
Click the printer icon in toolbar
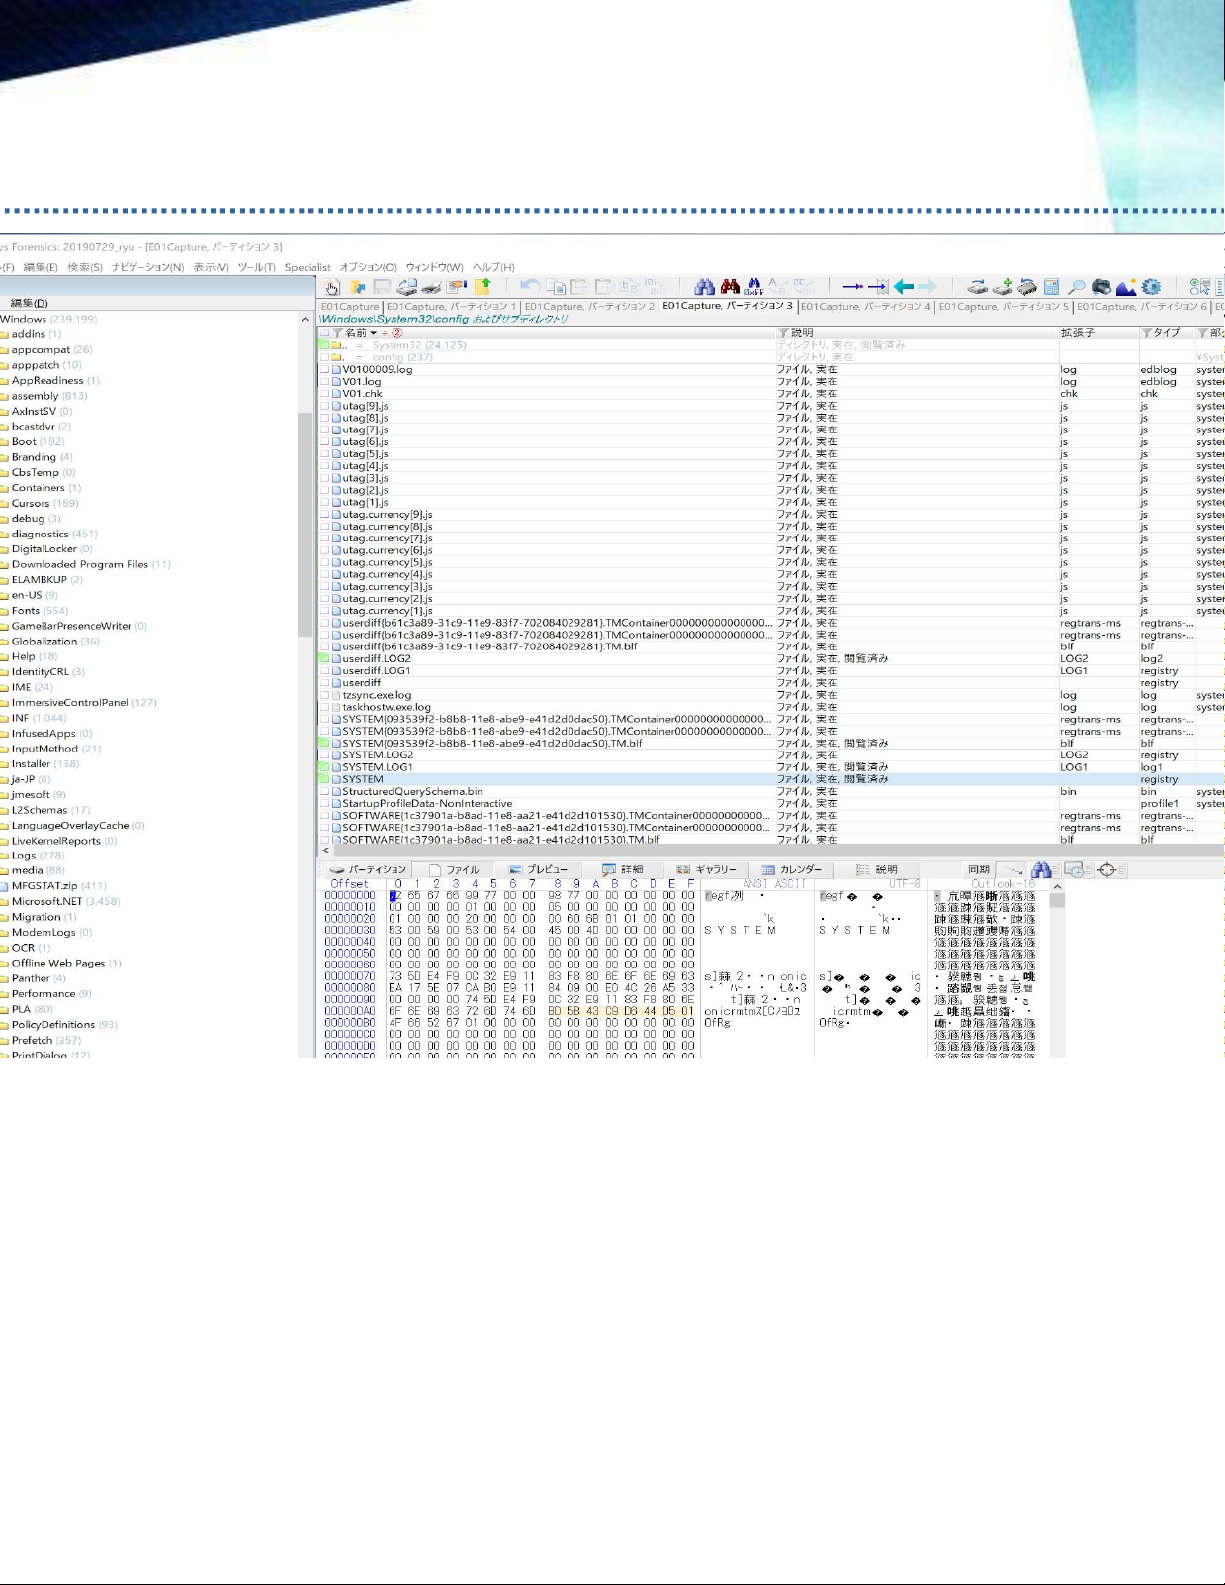(432, 287)
